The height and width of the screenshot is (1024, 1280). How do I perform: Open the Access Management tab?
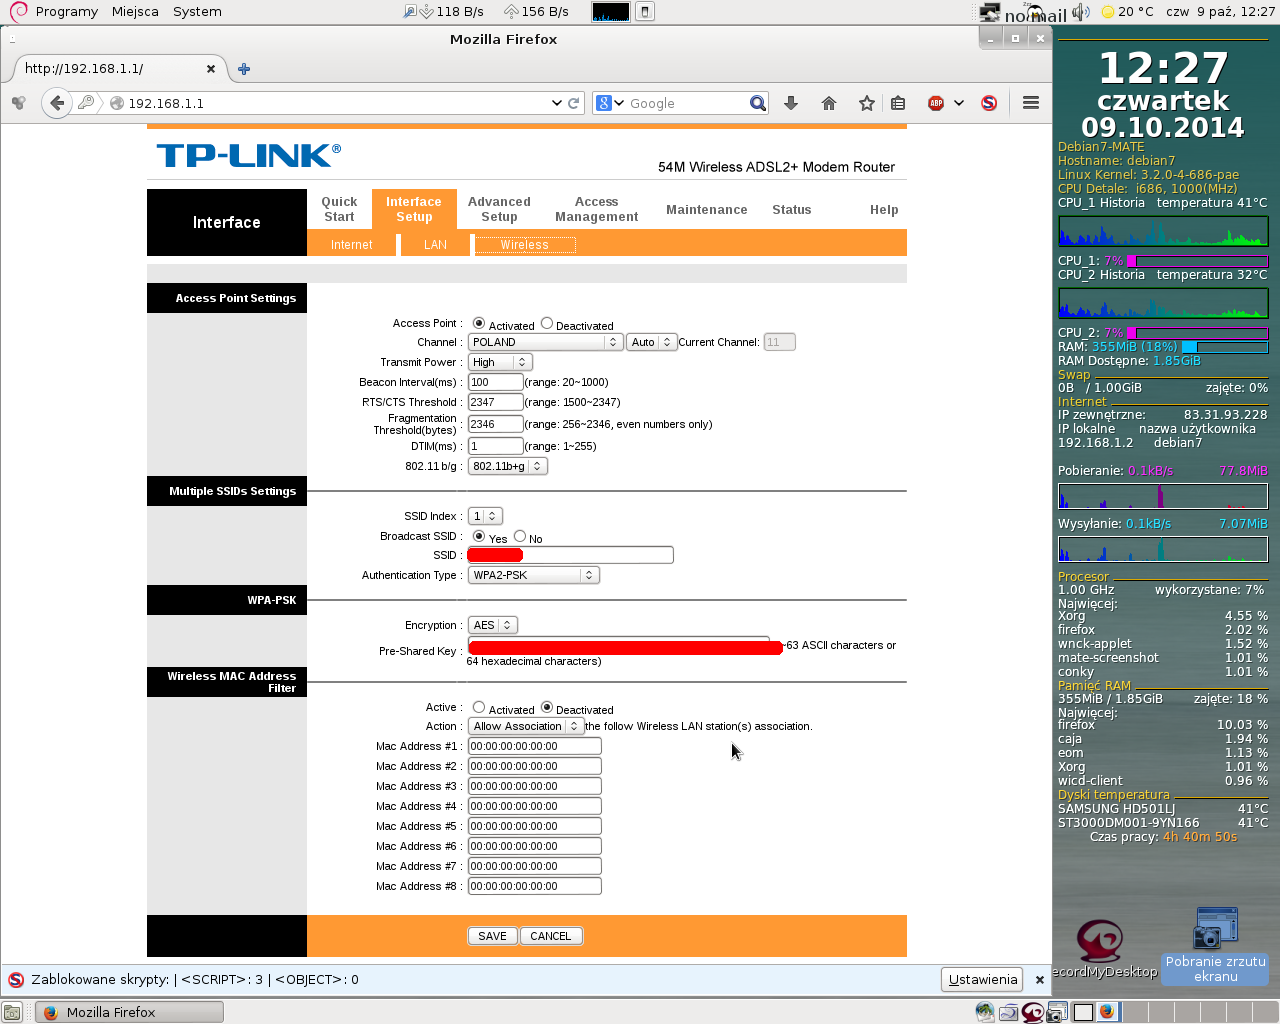(x=596, y=209)
